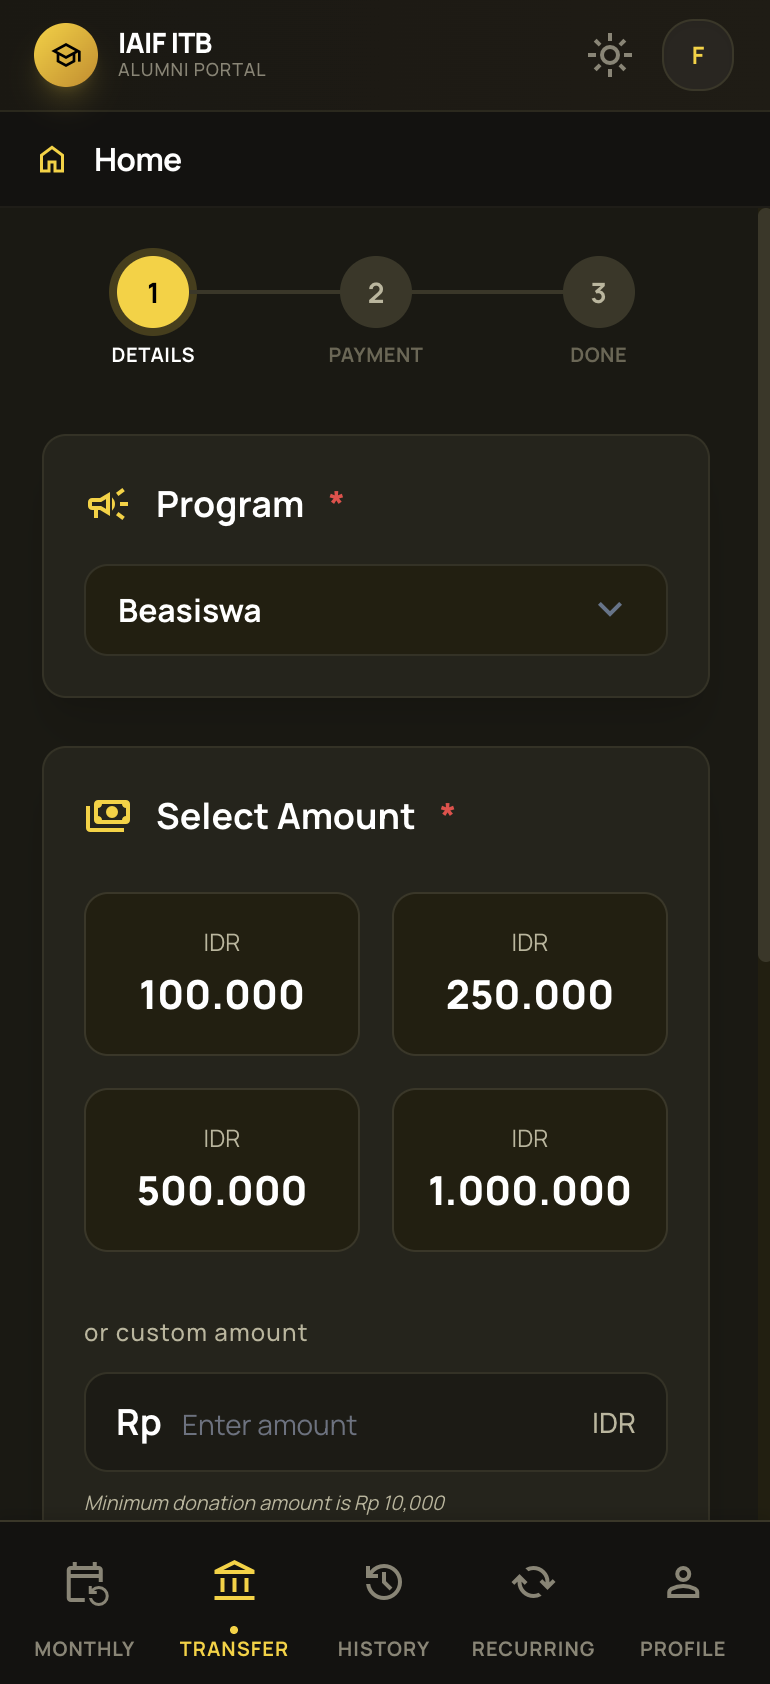Toggle the light/dark theme sun icon

[x=609, y=55]
